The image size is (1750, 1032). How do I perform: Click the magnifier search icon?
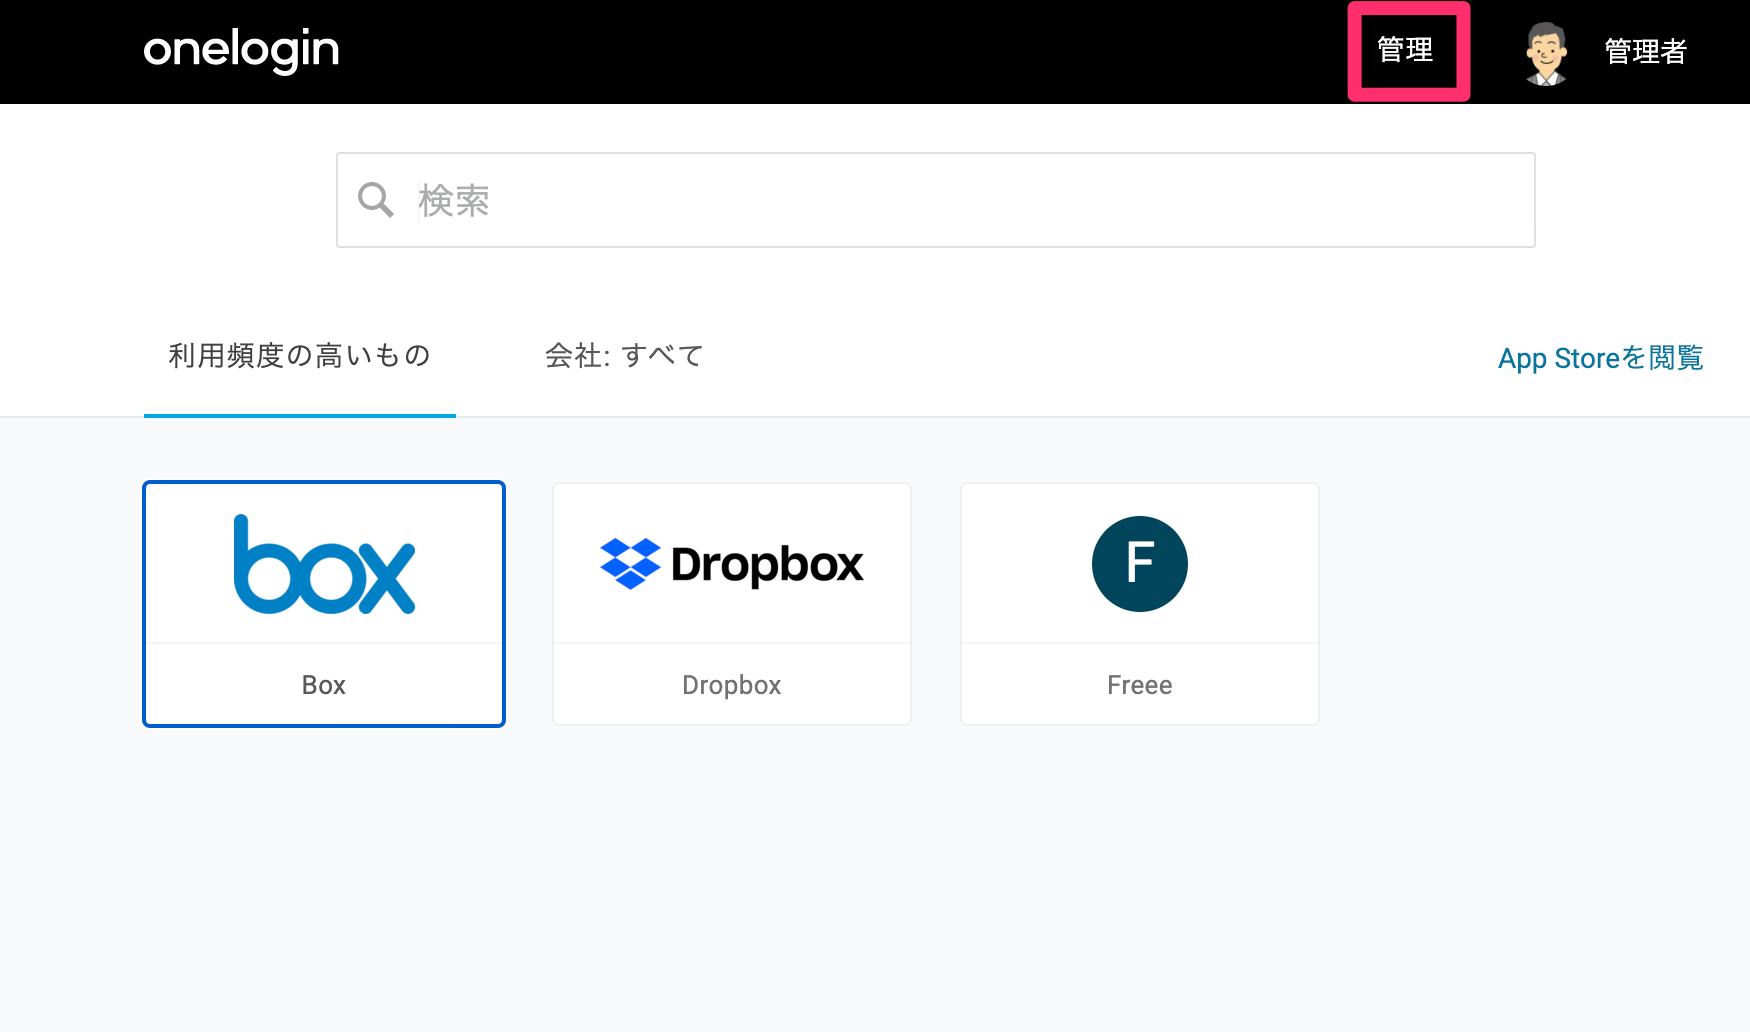pos(376,200)
